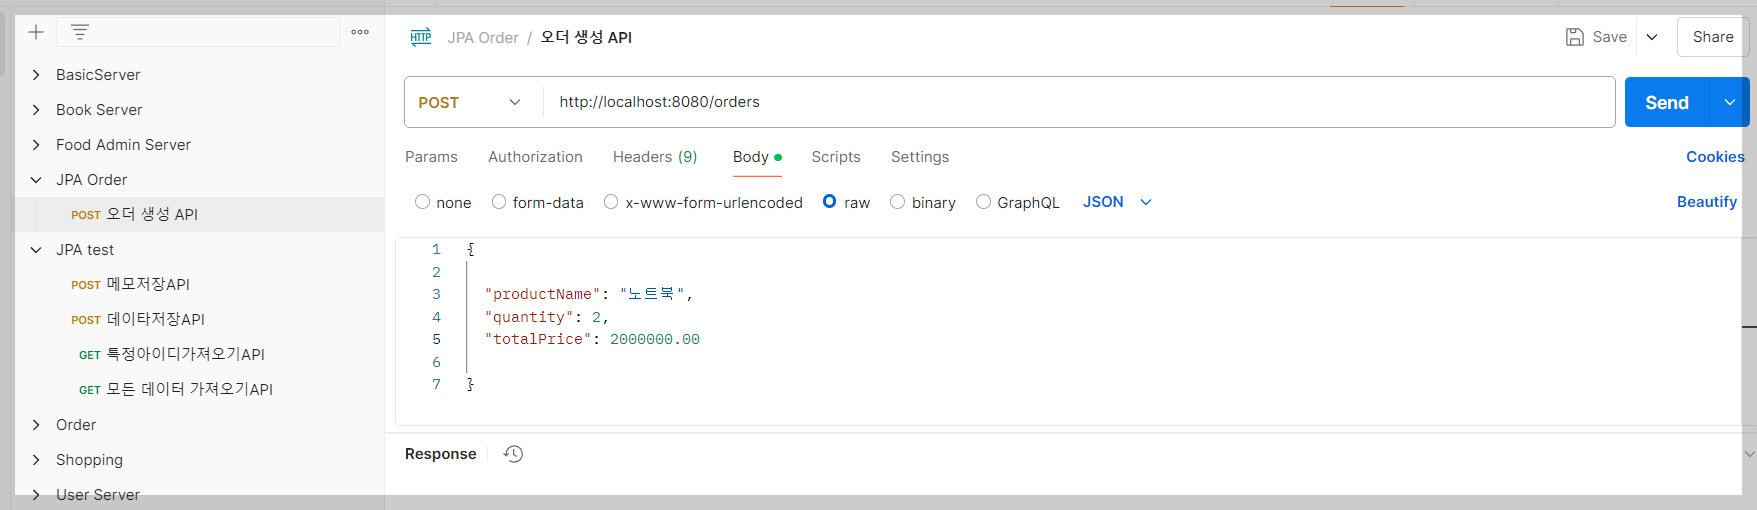1757x510 pixels.
Task: Open the Save options dropdown arrow
Action: [x=1652, y=37]
